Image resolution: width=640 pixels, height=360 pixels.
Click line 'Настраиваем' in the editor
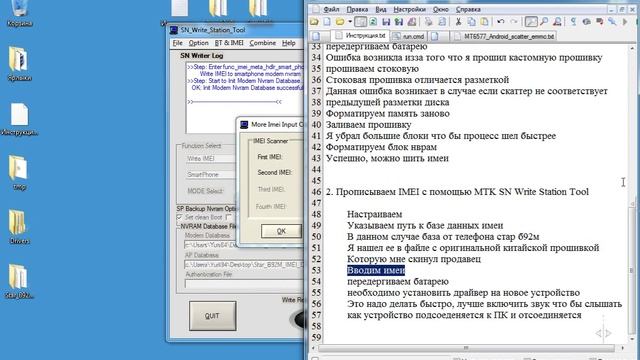(375, 214)
